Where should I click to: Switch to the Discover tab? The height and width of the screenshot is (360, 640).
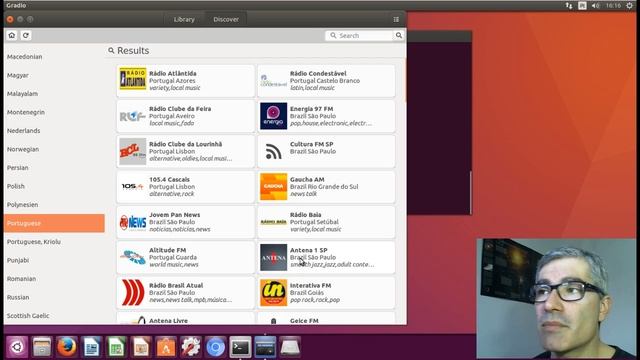(x=226, y=19)
